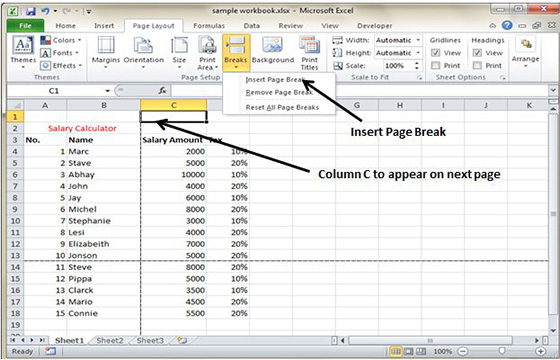Choose Remove Page Break

[x=279, y=92]
